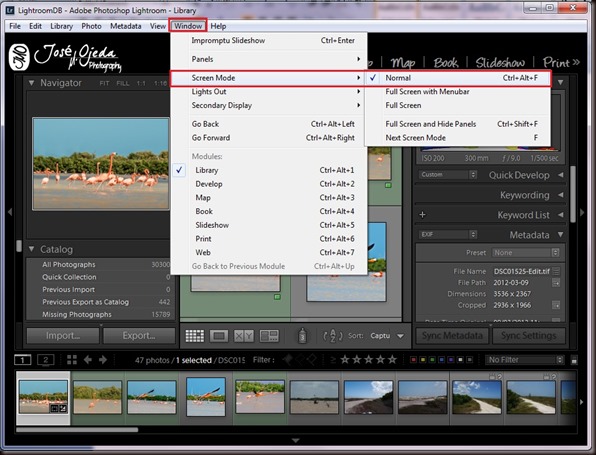Open the Lights Out submenu
596x455 pixels.
(269, 92)
